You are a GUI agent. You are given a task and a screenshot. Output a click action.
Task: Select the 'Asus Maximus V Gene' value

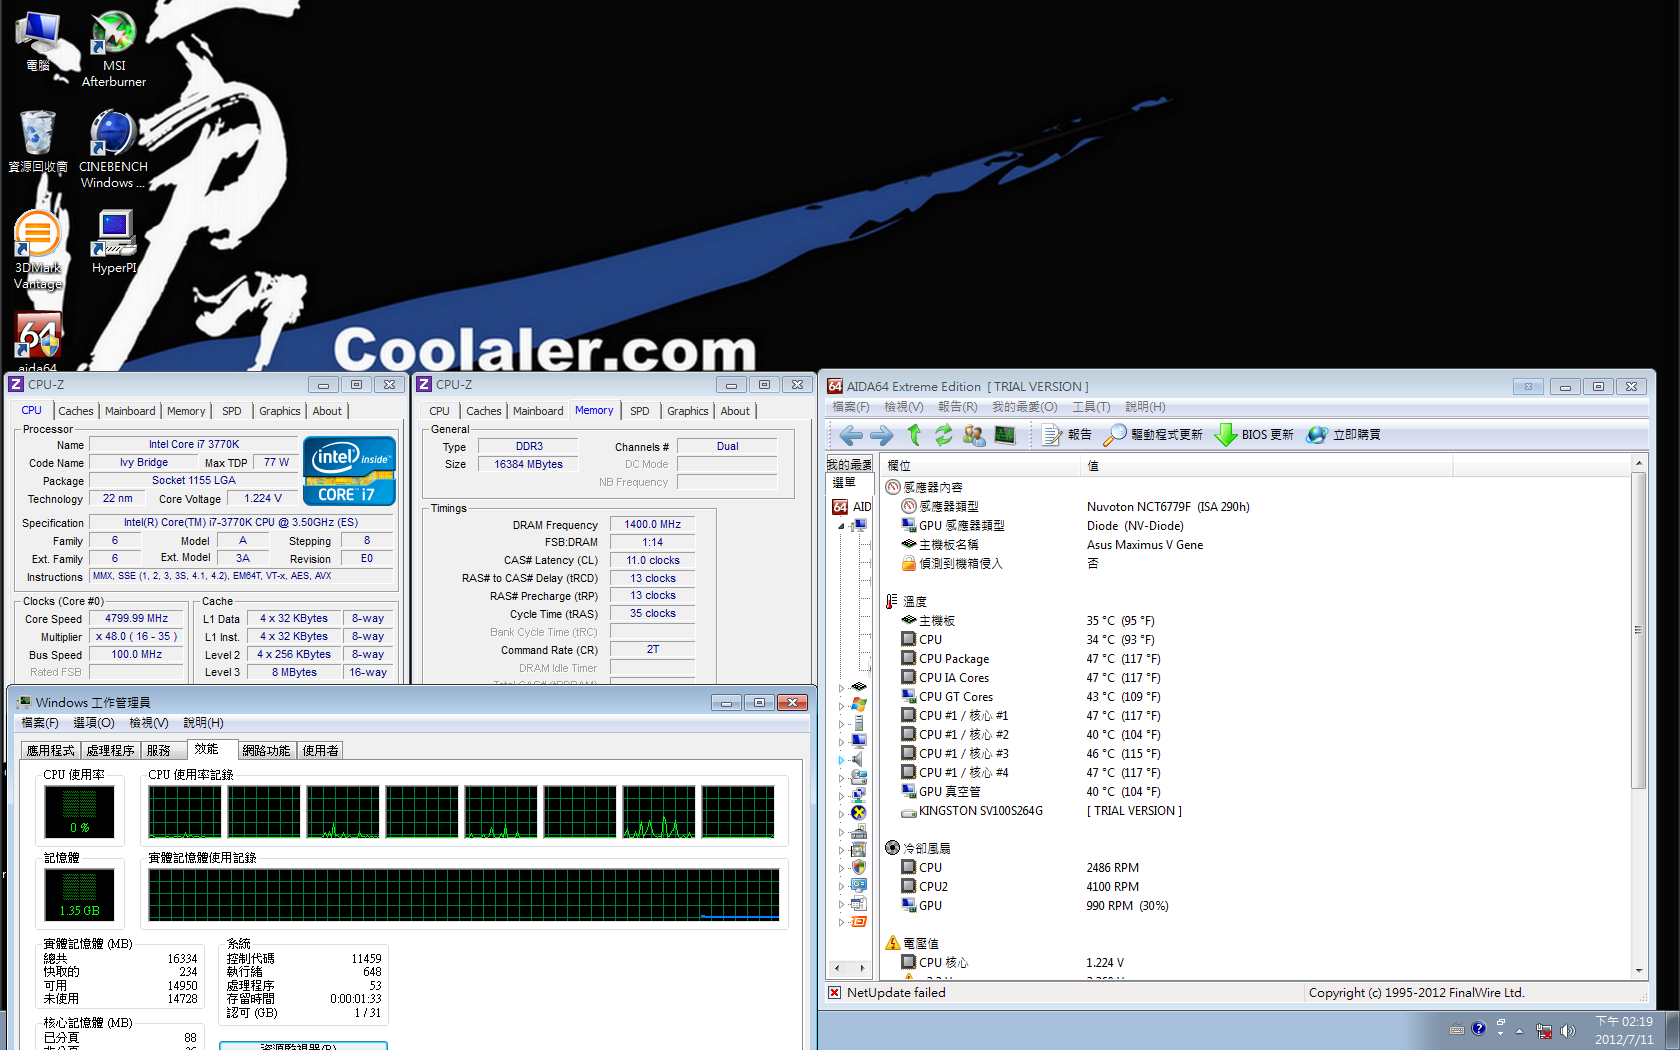1145,545
